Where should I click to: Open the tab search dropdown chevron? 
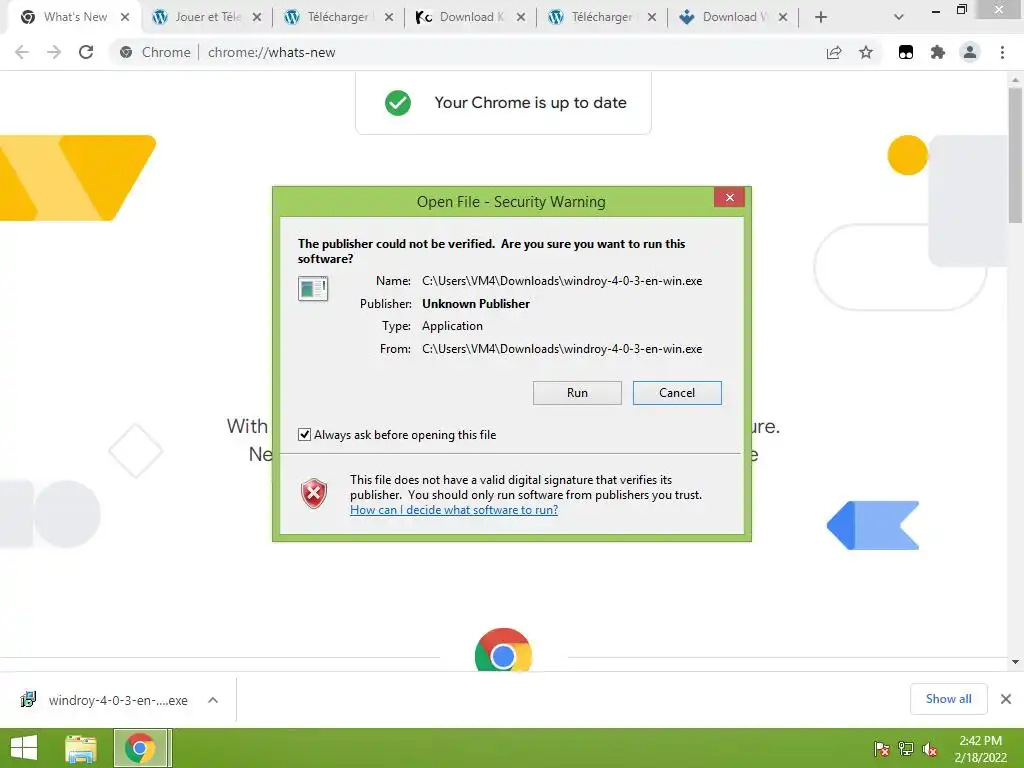click(899, 17)
